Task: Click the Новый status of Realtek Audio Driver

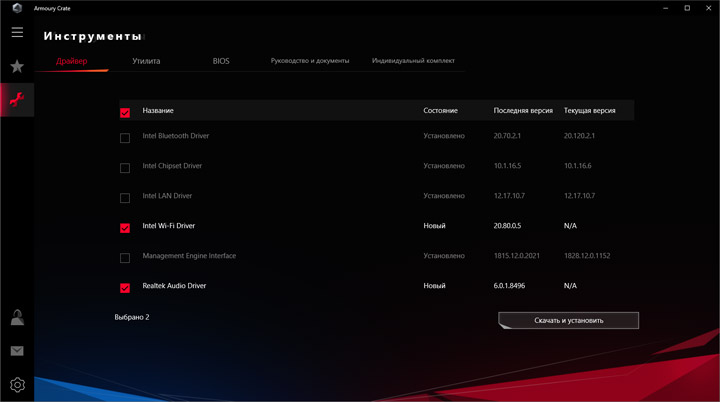Action: [x=434, y=285]
